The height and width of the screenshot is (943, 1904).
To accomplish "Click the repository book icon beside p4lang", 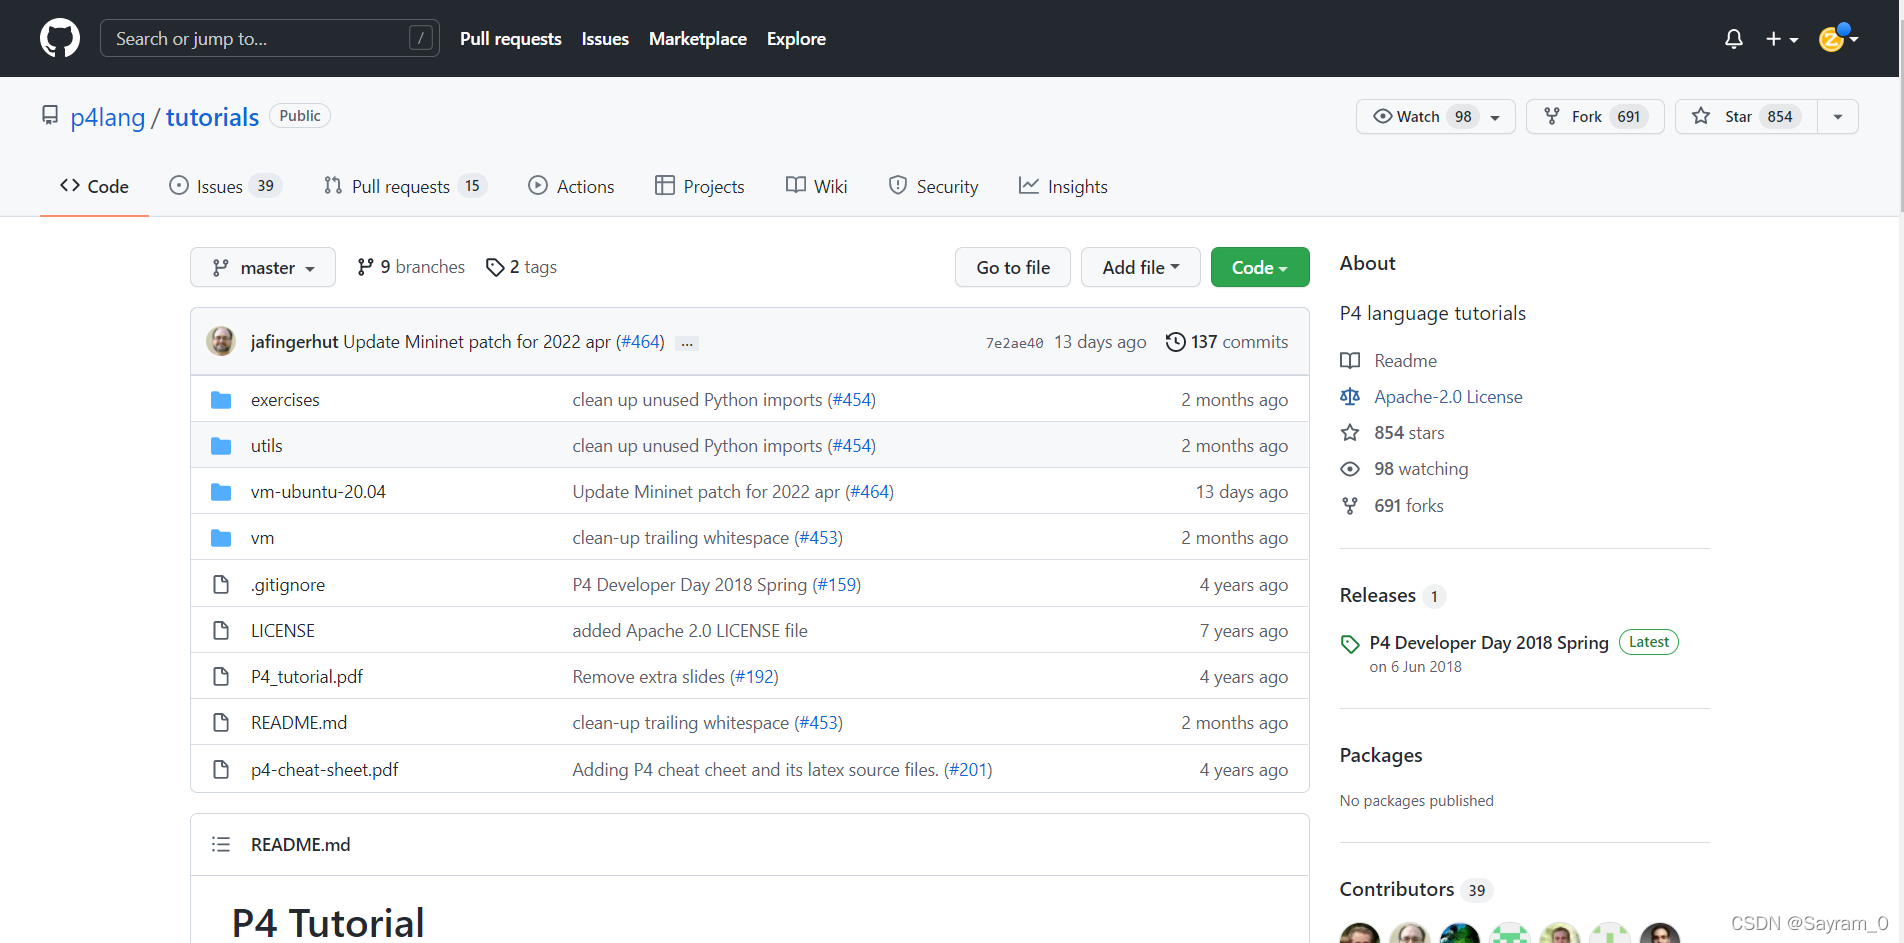I will tap(50, 116).
